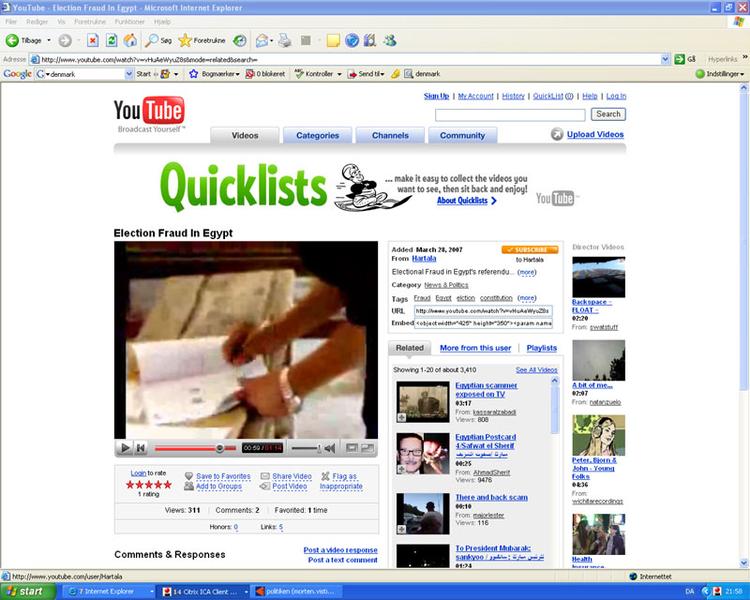750x600 pixels.
Task: Open the Backspace - FLOAT video thumbnail
Action: pos(598,277)
